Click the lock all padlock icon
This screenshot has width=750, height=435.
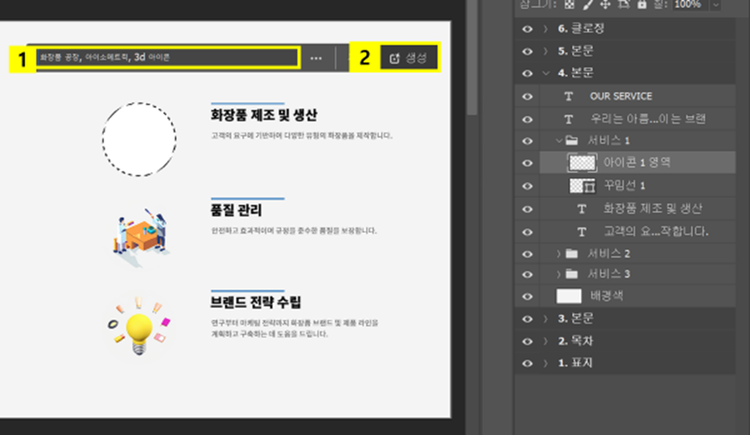(642, 4)
